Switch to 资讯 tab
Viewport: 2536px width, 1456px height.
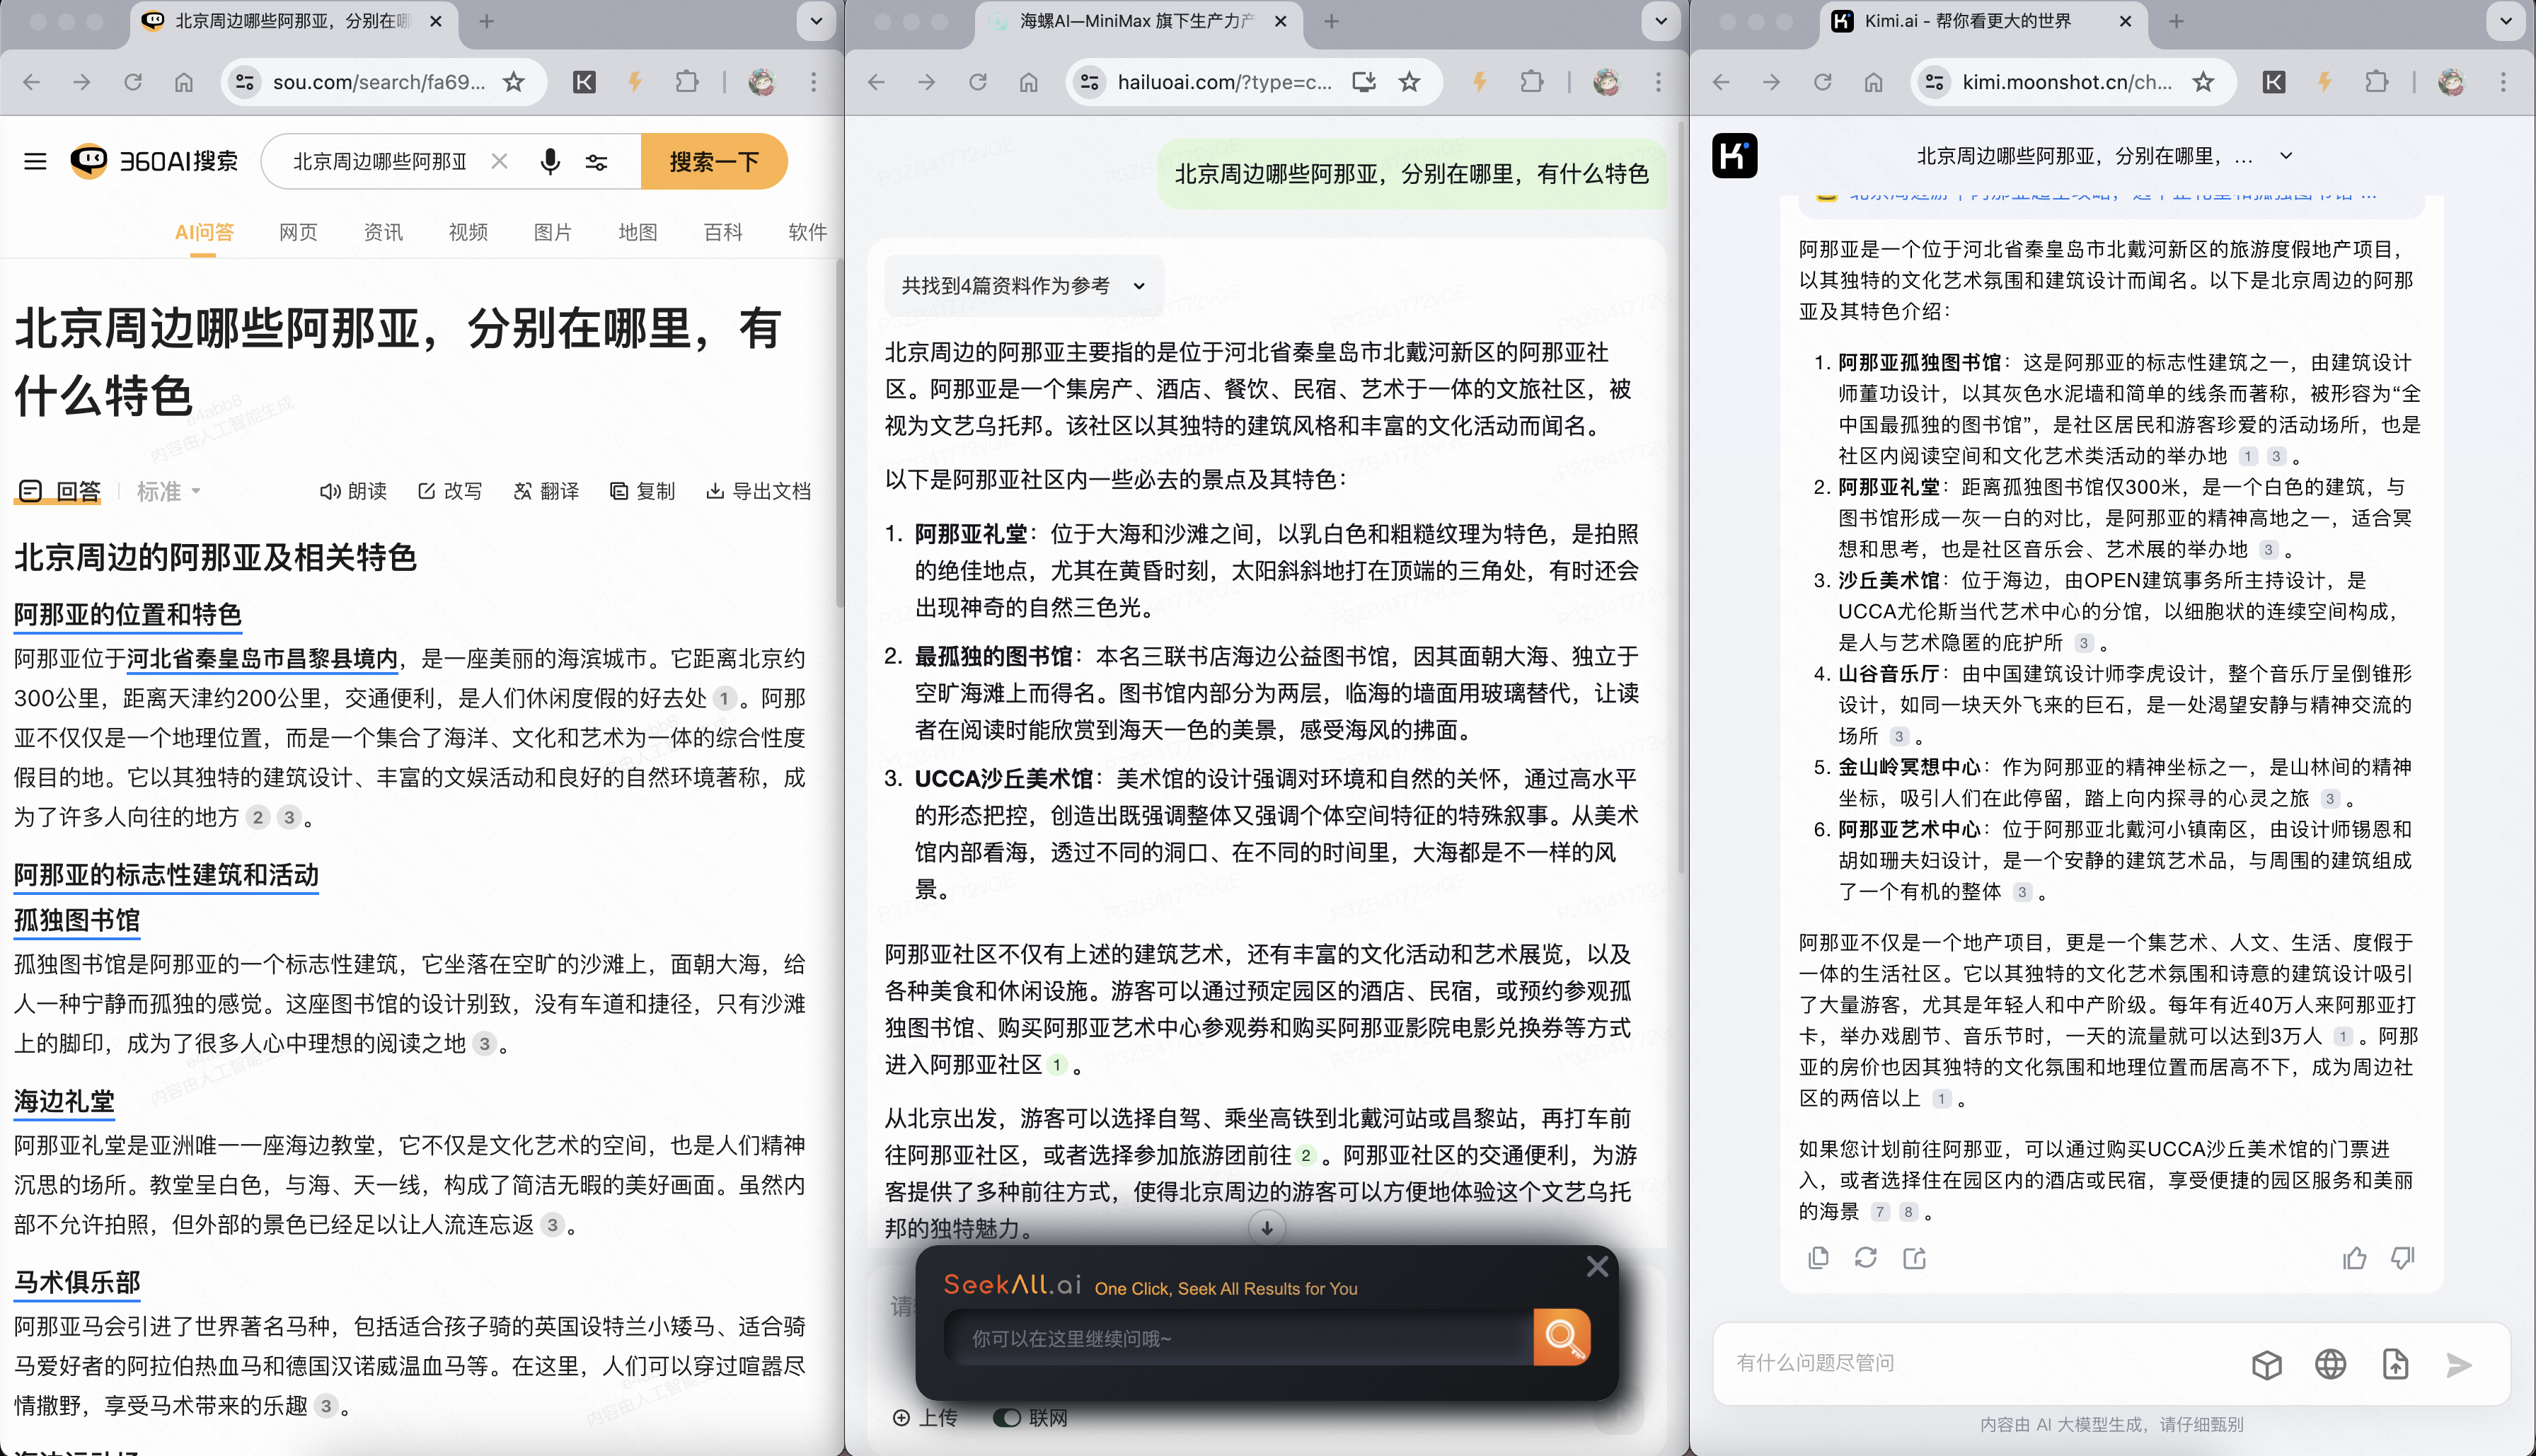(x=383, y=233)
